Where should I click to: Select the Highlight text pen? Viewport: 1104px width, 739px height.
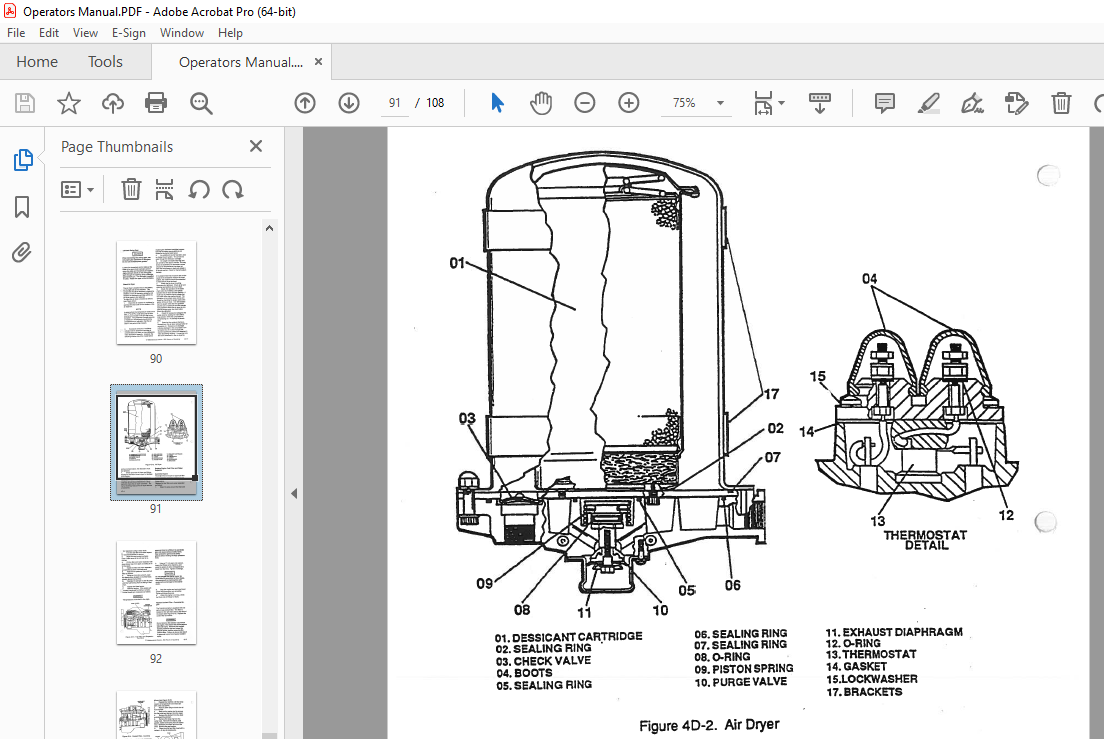pos(929,103)
